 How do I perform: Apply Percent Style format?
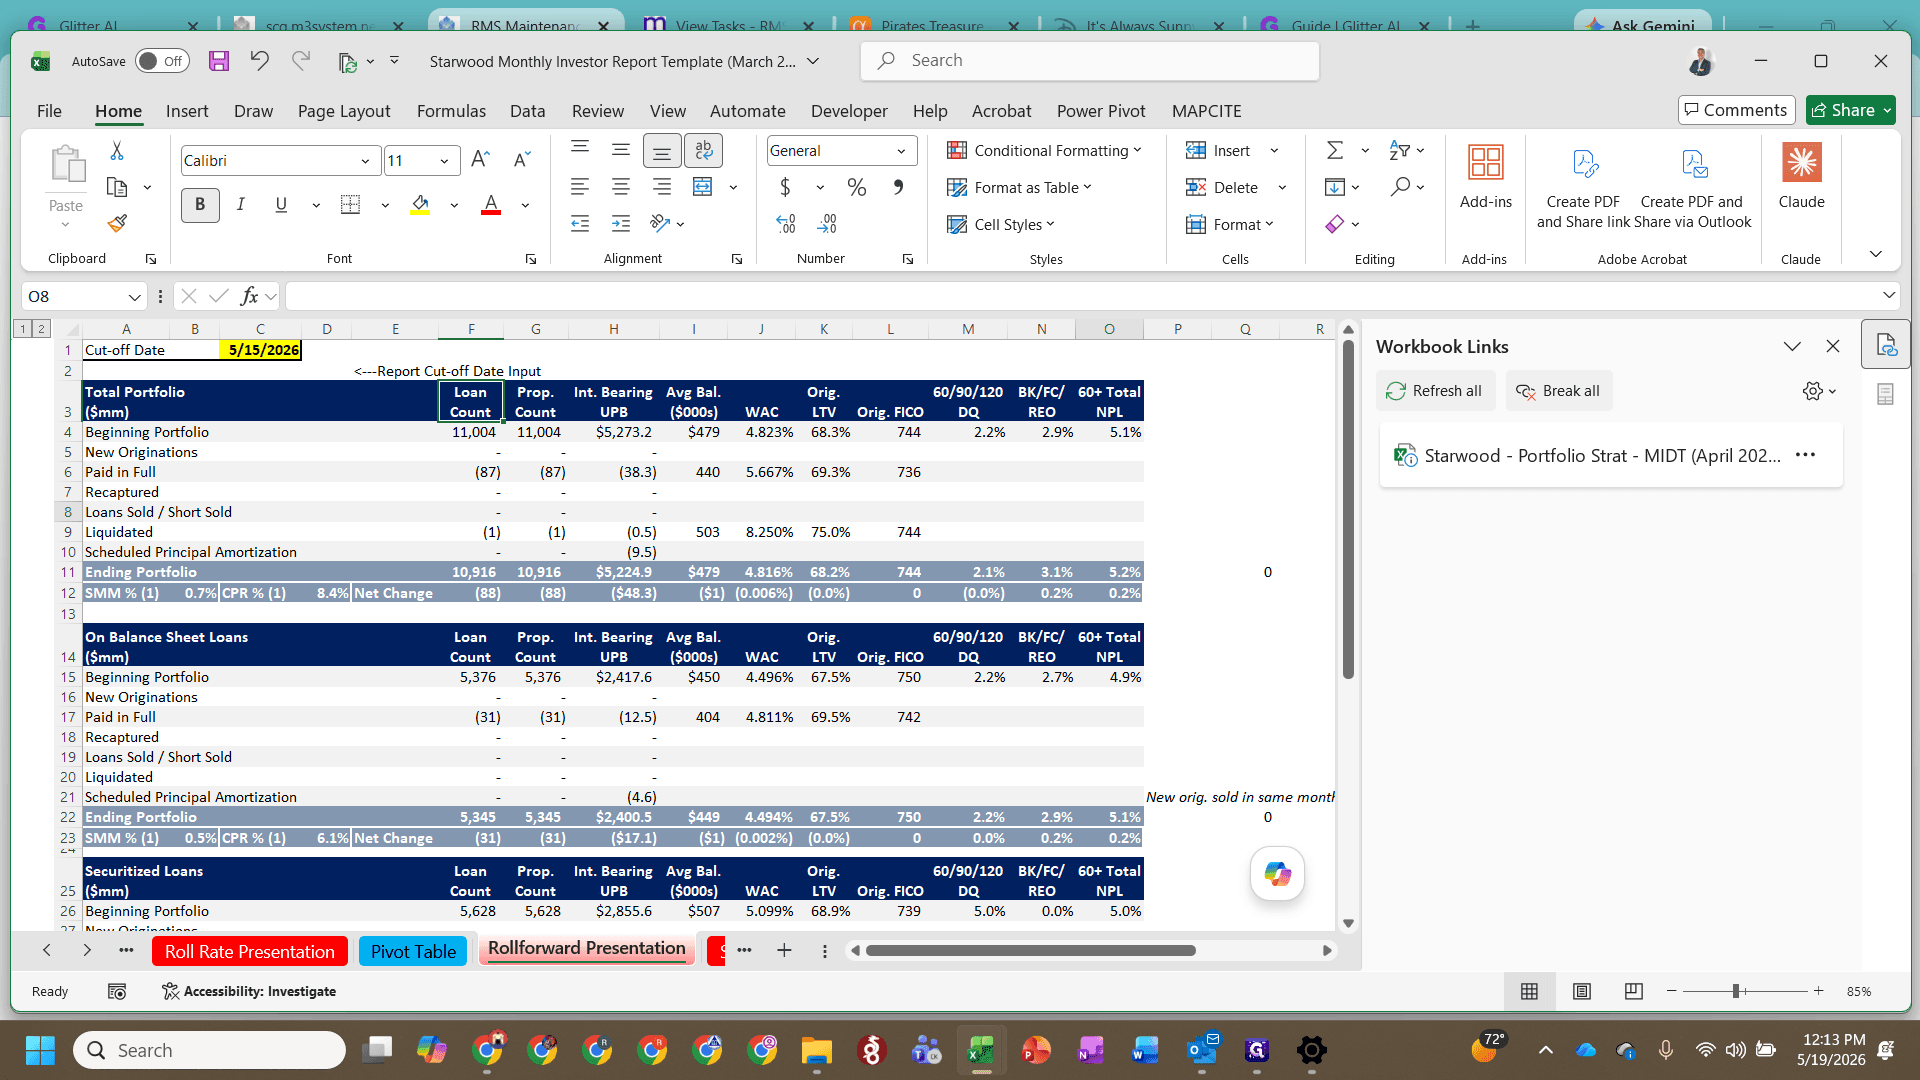click(x=857, y=187)
